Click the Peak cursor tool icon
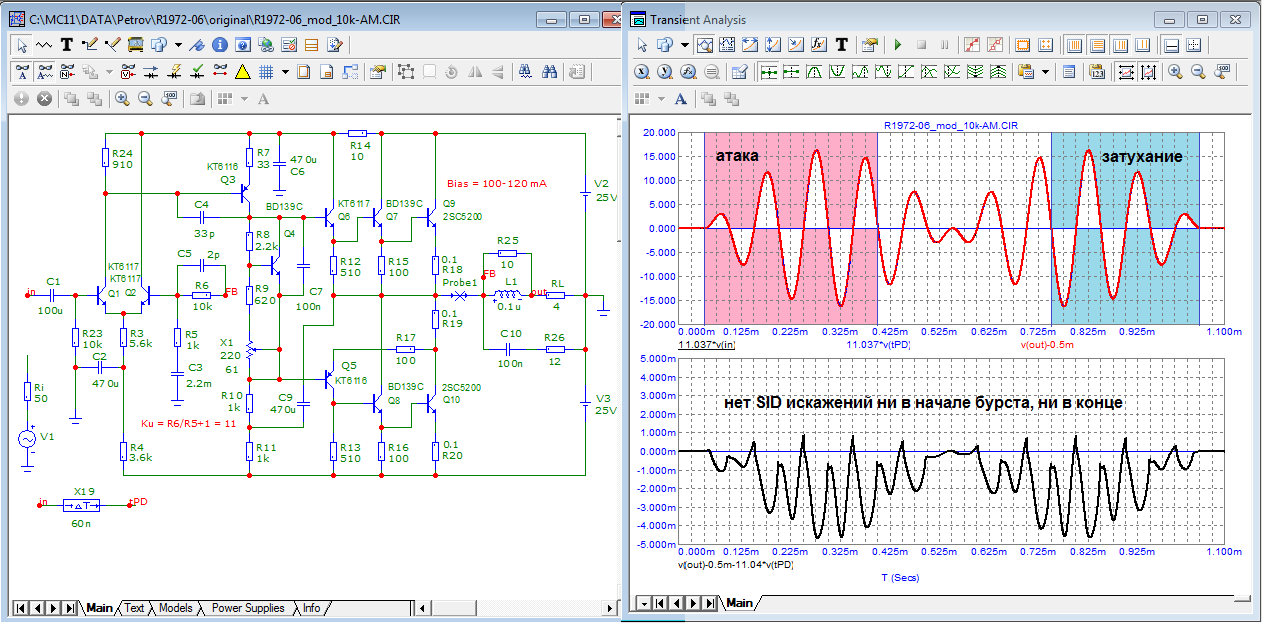Image resolution: width=1262 pixels, height=623 pixels. [x=813, y=72]
